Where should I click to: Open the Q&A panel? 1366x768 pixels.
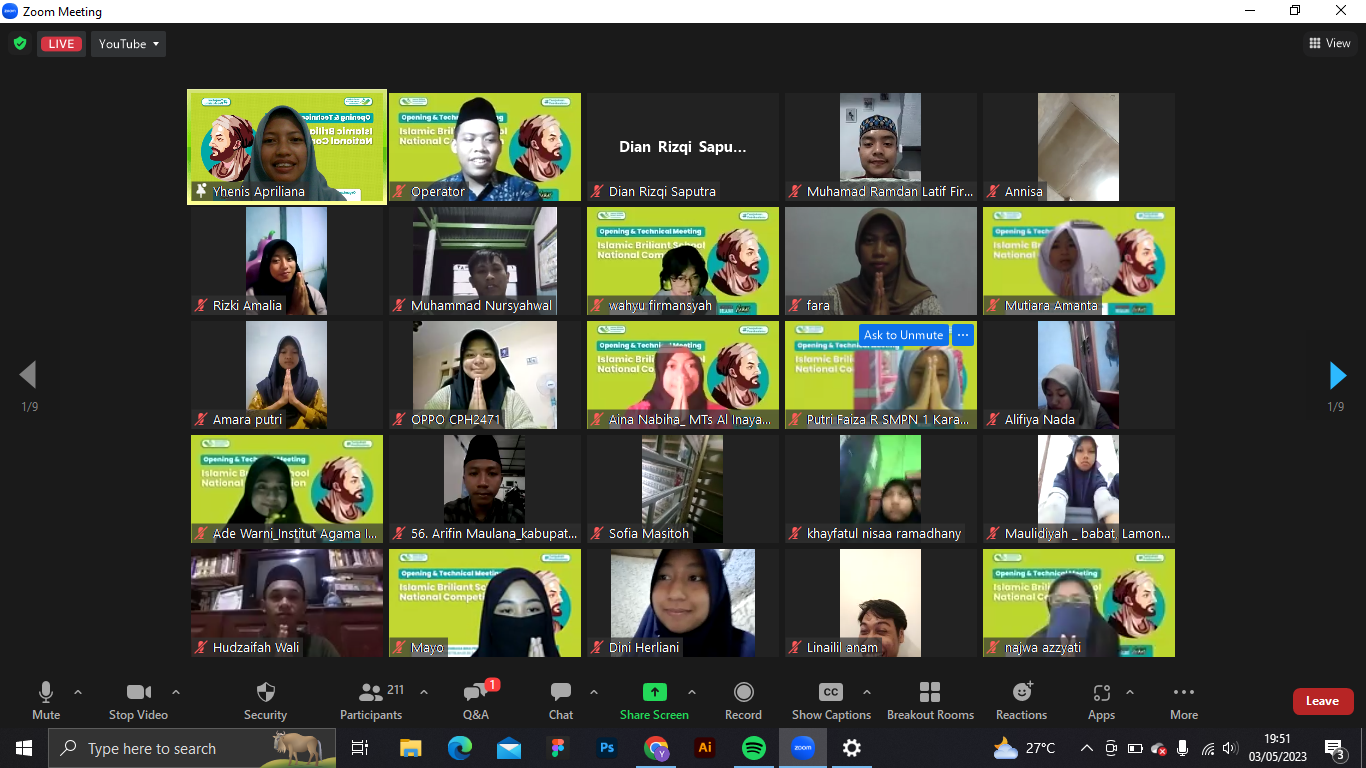pyautogui.click(x=475, y=693)
